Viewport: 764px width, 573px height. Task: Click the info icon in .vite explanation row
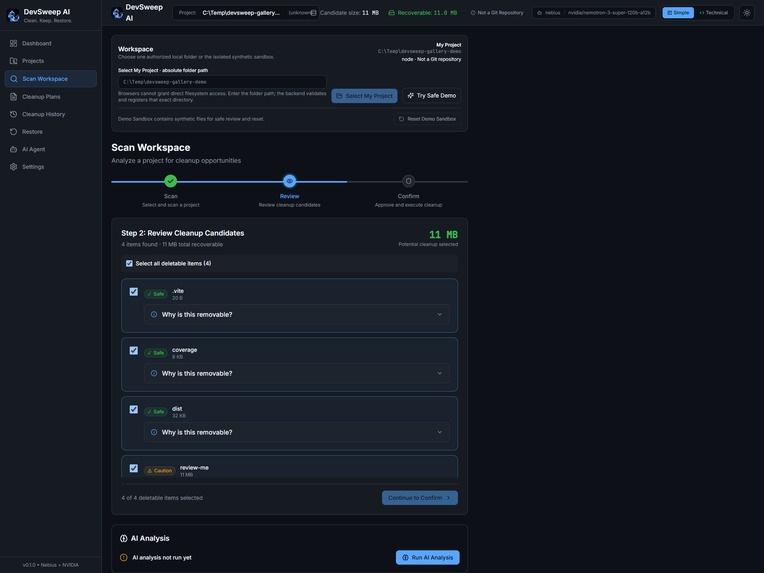pos(154,314)
